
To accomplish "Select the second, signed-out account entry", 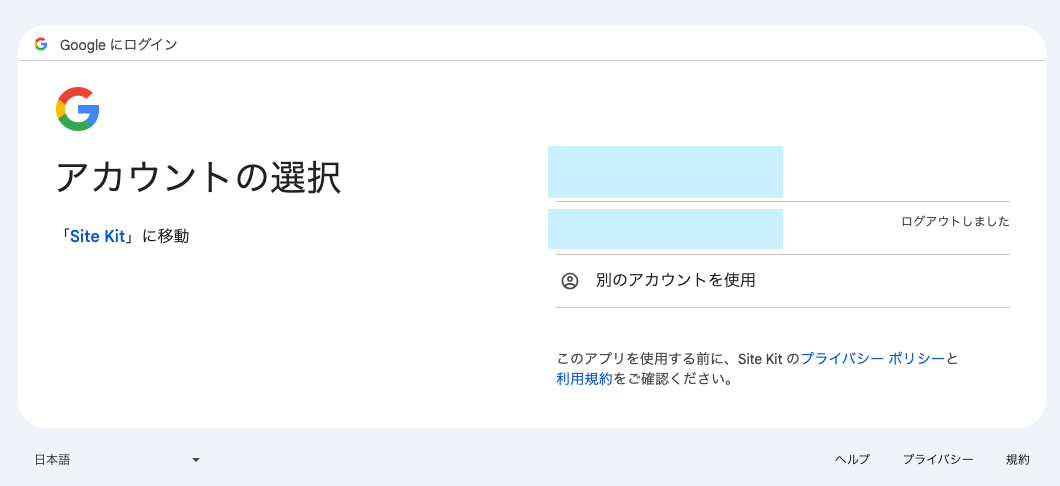I will [x=665, y=229].
